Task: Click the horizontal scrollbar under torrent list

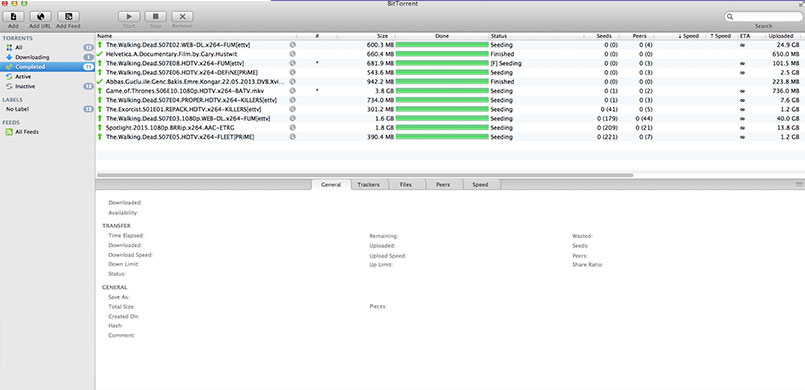Action: 365,175
